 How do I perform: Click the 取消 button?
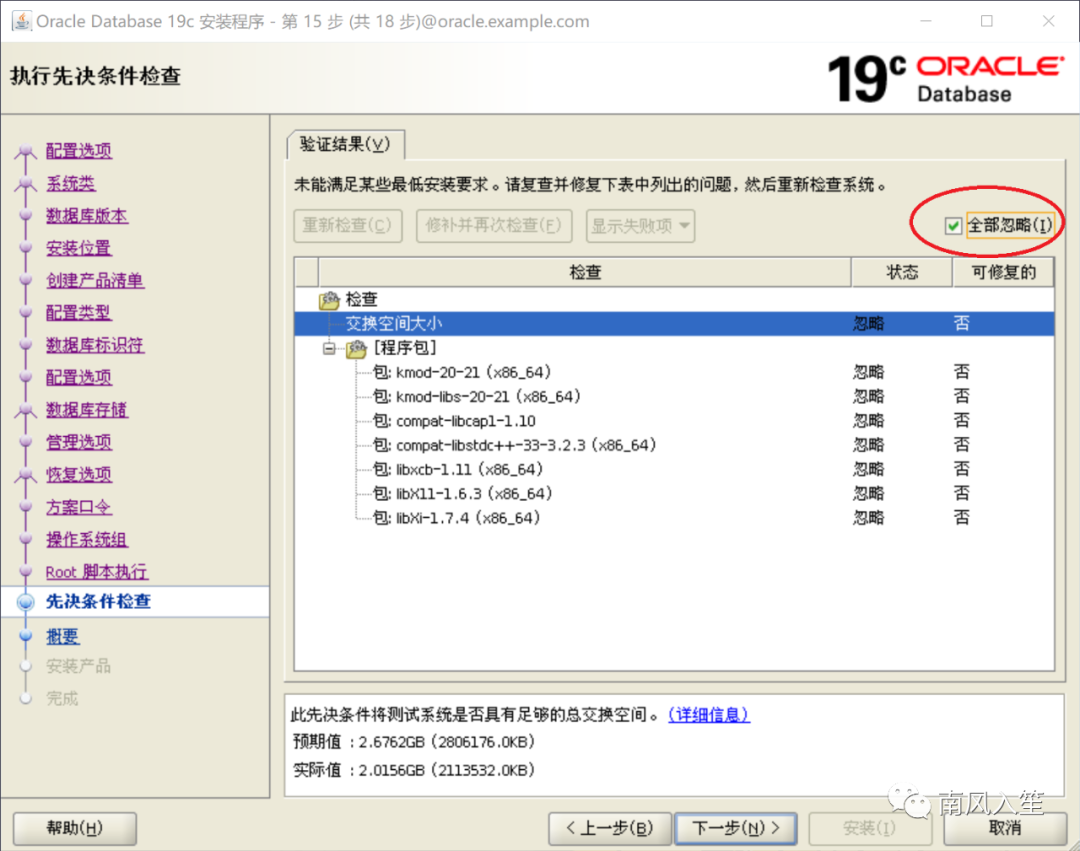[1005, 828]
